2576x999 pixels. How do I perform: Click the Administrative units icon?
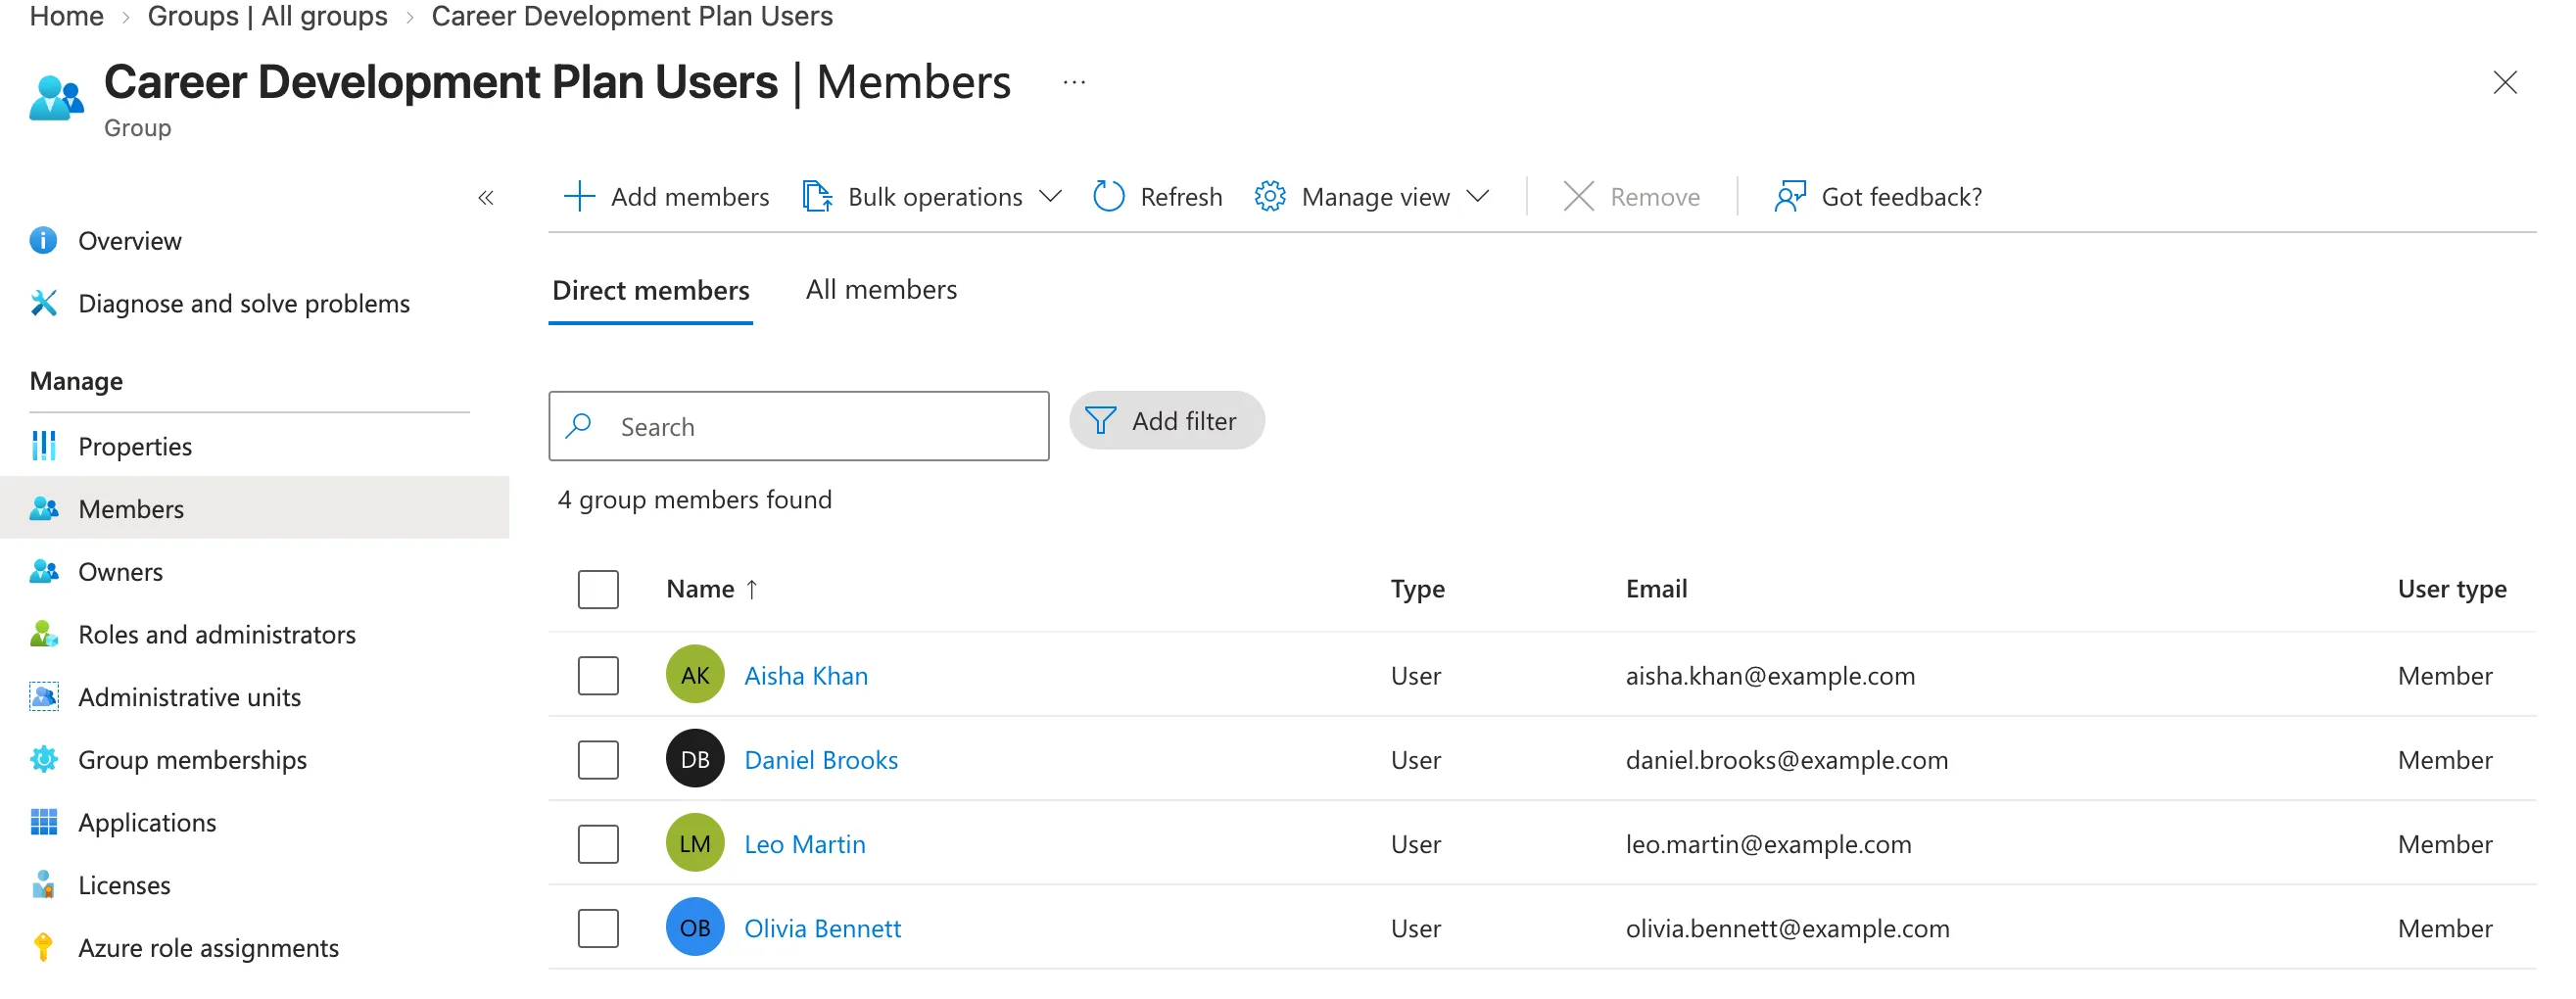pyautogui.click(x=43, y=697)
